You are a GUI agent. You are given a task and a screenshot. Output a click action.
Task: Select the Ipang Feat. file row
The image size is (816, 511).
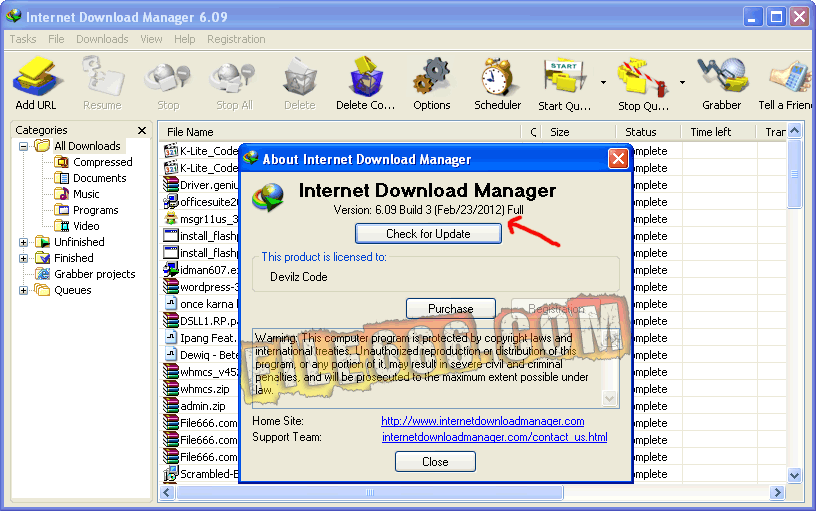click(201, 338)
